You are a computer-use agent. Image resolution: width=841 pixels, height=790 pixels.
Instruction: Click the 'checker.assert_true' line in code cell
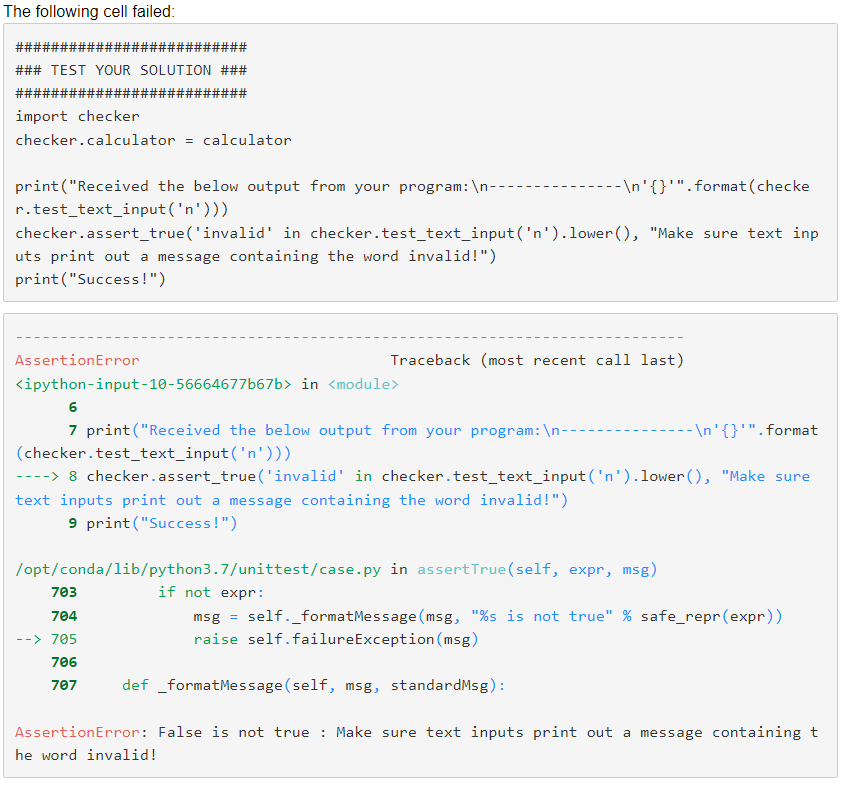416,245
